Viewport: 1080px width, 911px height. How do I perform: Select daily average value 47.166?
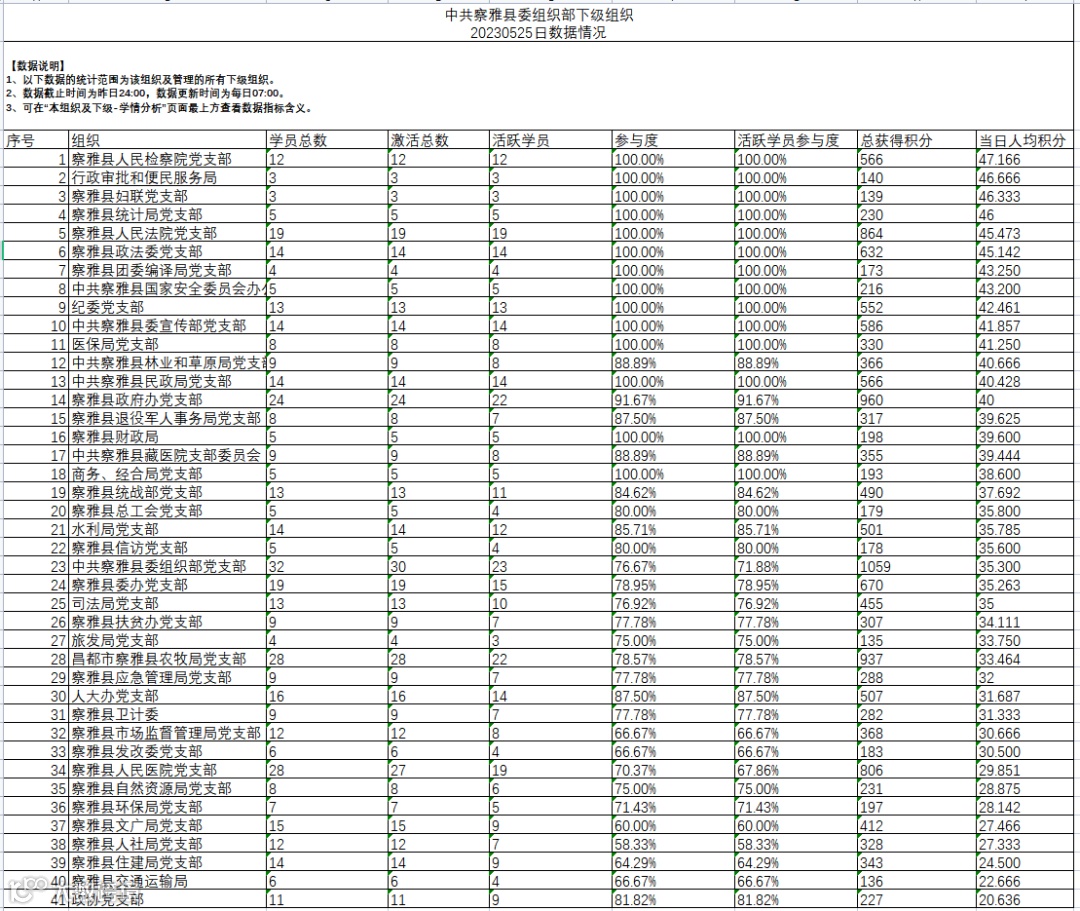1024,159
